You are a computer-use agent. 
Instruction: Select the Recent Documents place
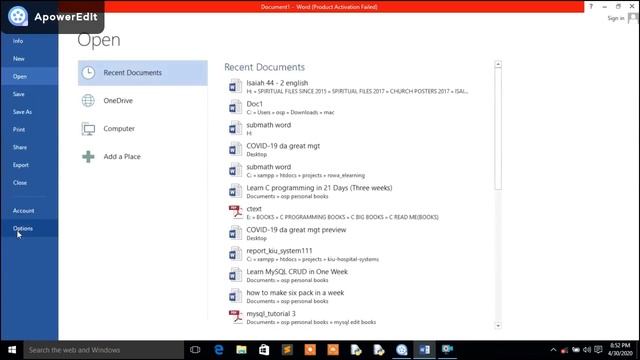[x=142, y=73]
